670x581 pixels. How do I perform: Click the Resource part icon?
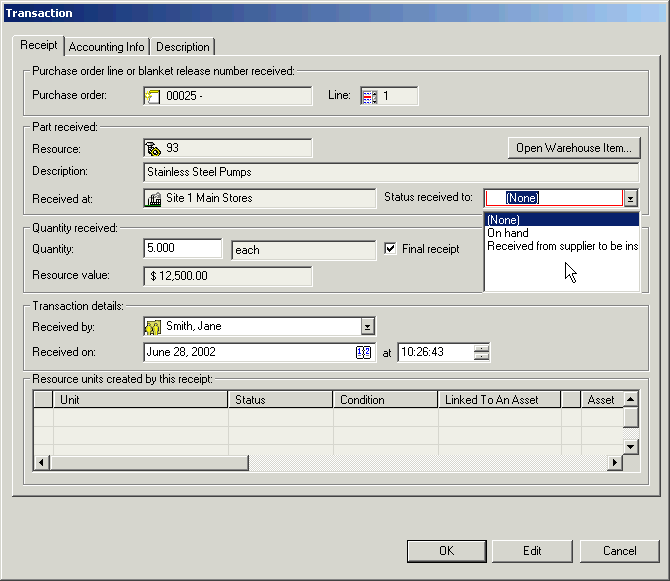[154, 149]
